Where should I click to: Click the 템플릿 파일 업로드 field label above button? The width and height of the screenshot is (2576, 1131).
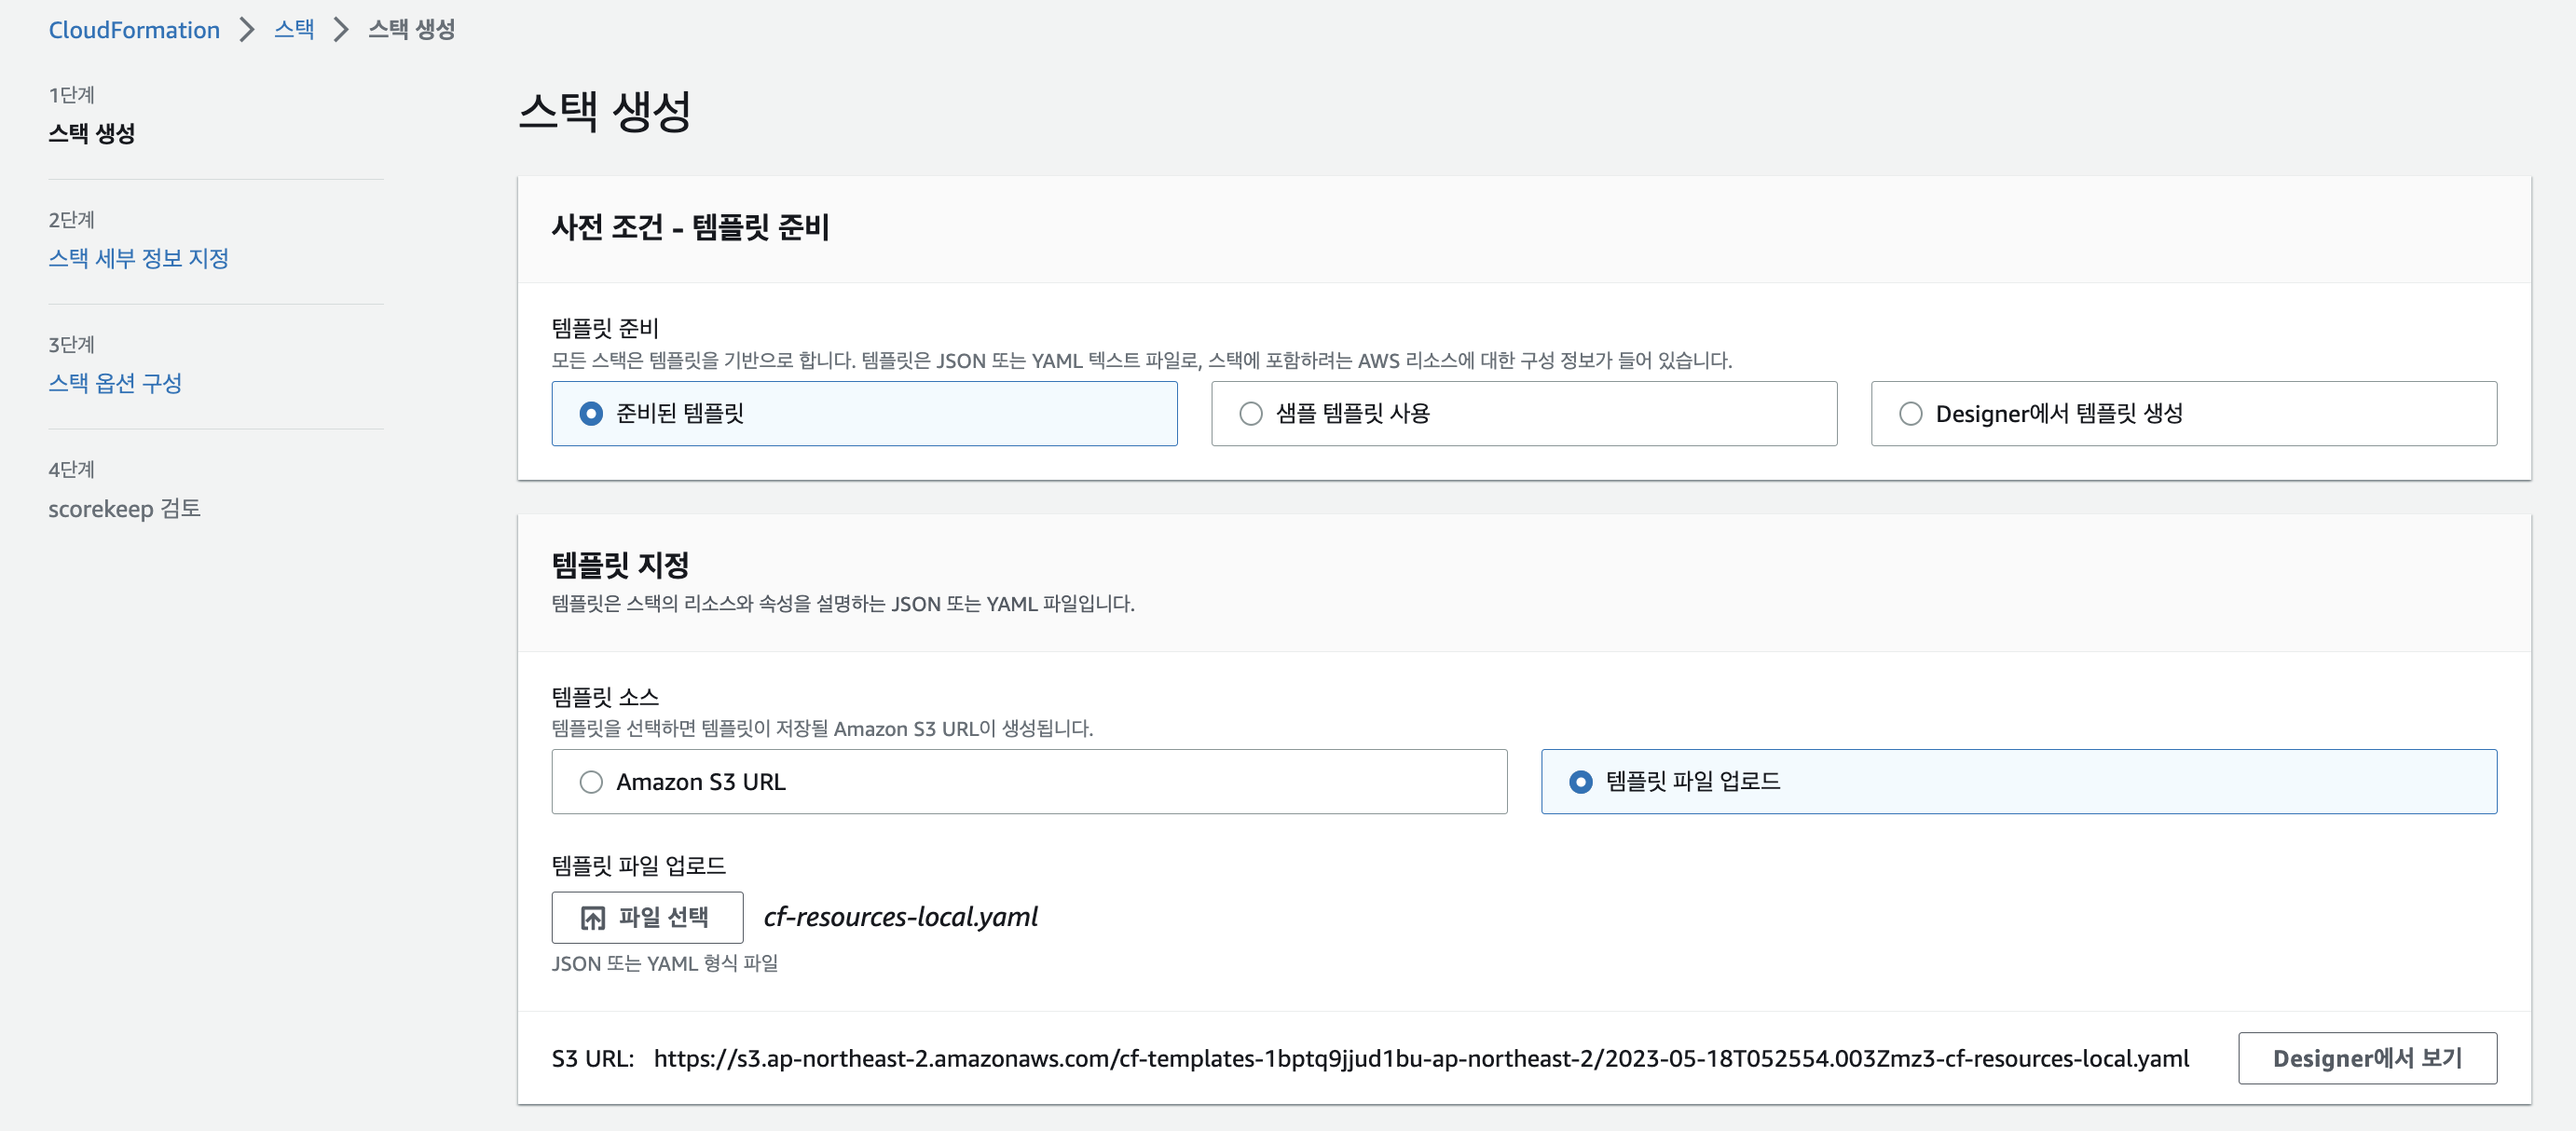[639, 865]
